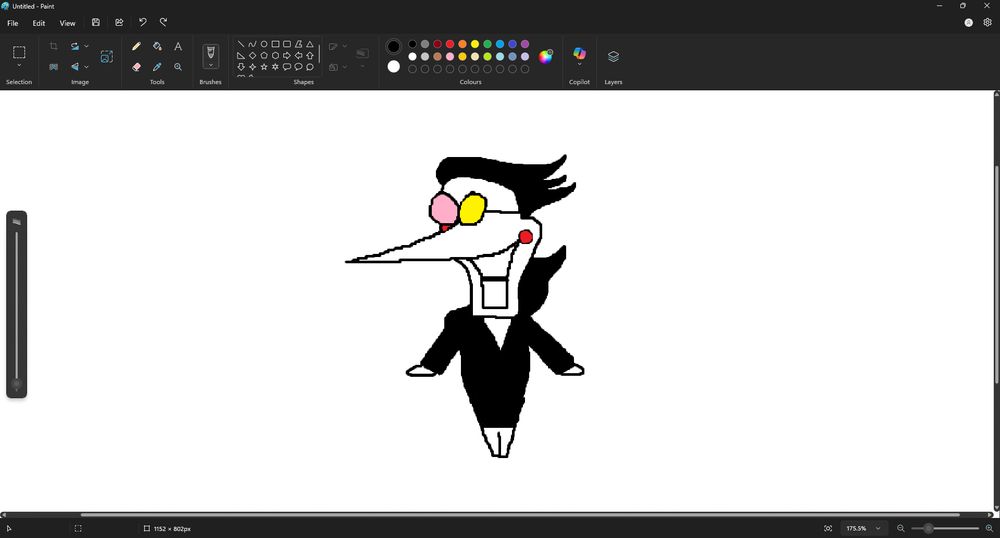Select Colour 1 black primary swatch
Image resolution: width=1000 pixels, height=538 pixels.
(x=393, y=46)
